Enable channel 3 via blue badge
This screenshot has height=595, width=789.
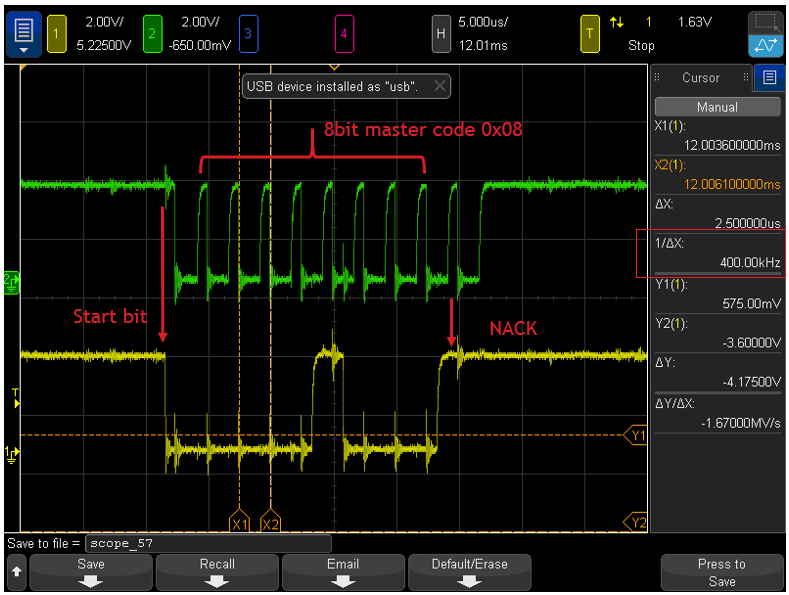tap(248, 35)
